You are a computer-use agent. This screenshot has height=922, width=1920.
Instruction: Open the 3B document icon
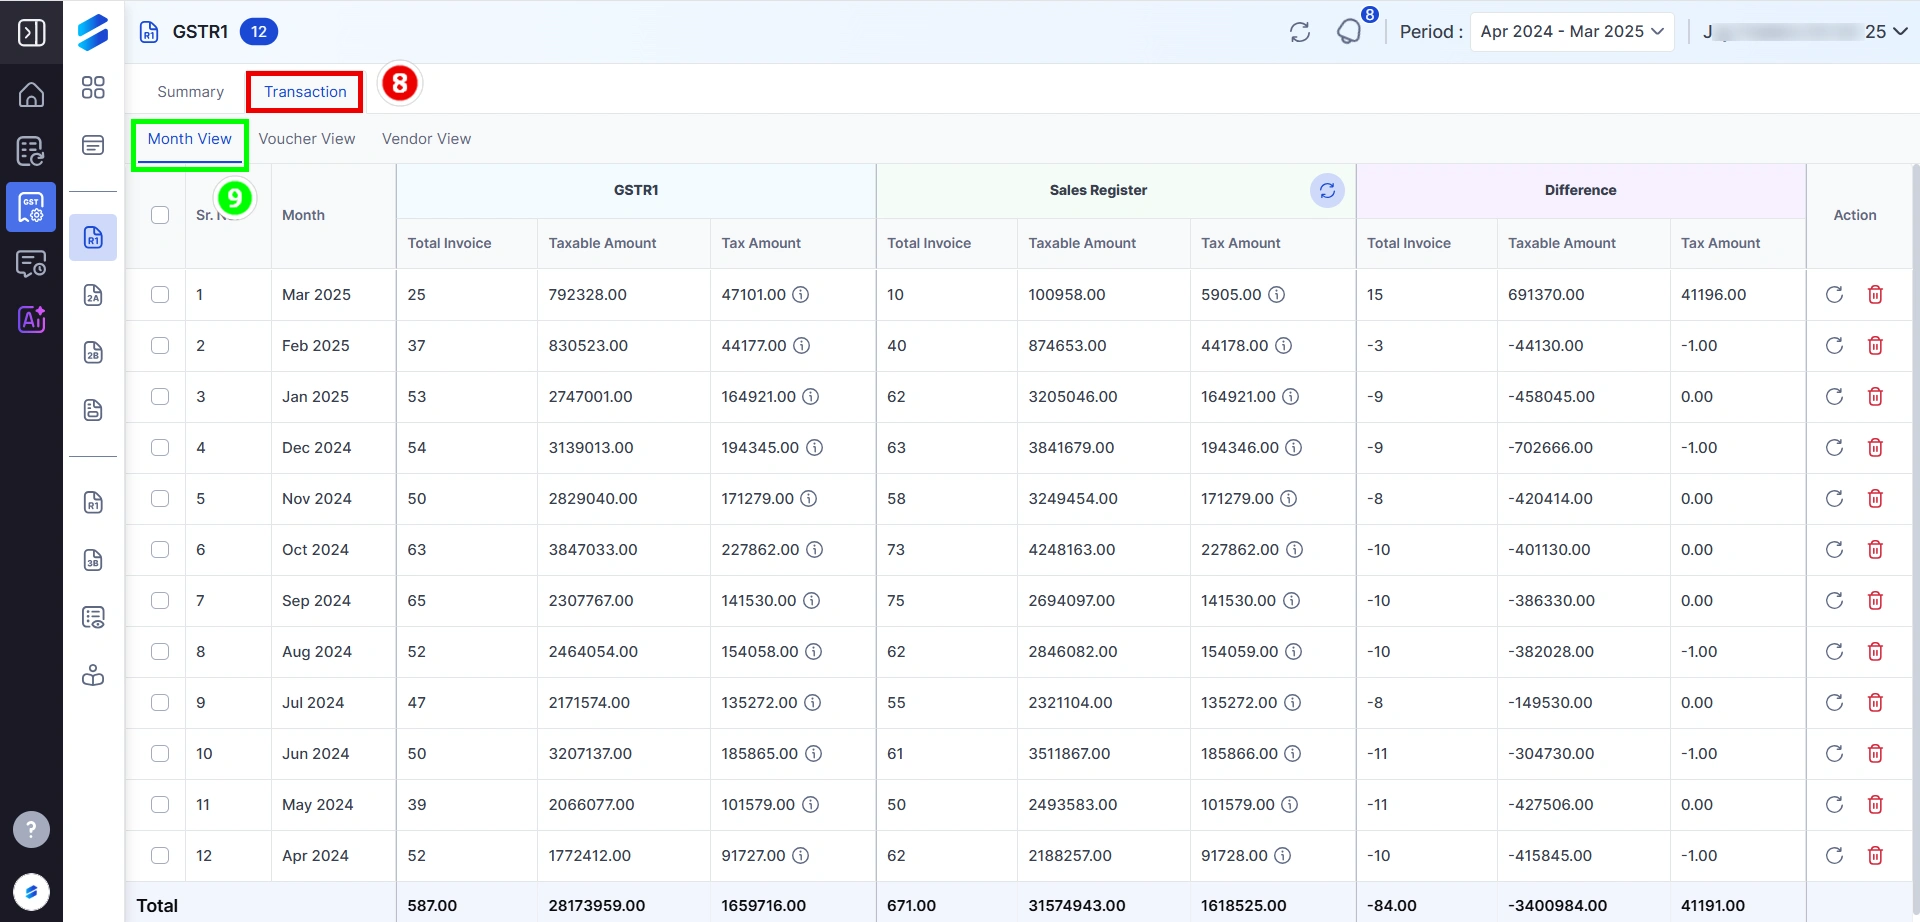(x=93, y=560)
